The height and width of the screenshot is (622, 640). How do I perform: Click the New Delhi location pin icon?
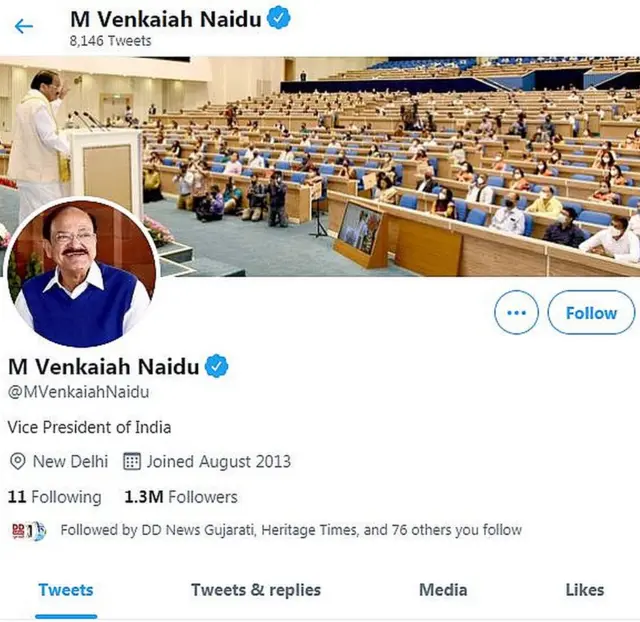(x=17, y=461)
